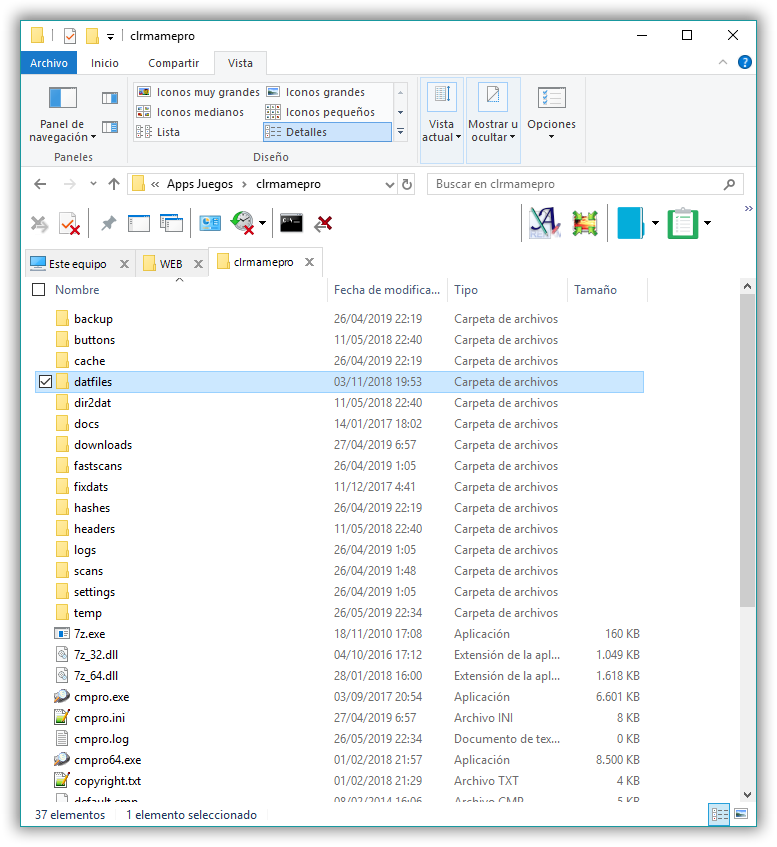This screenshot has width=777, height=847.
Task: Choose the Iconos pequeños layout
Action: click(x=320, y=112)
